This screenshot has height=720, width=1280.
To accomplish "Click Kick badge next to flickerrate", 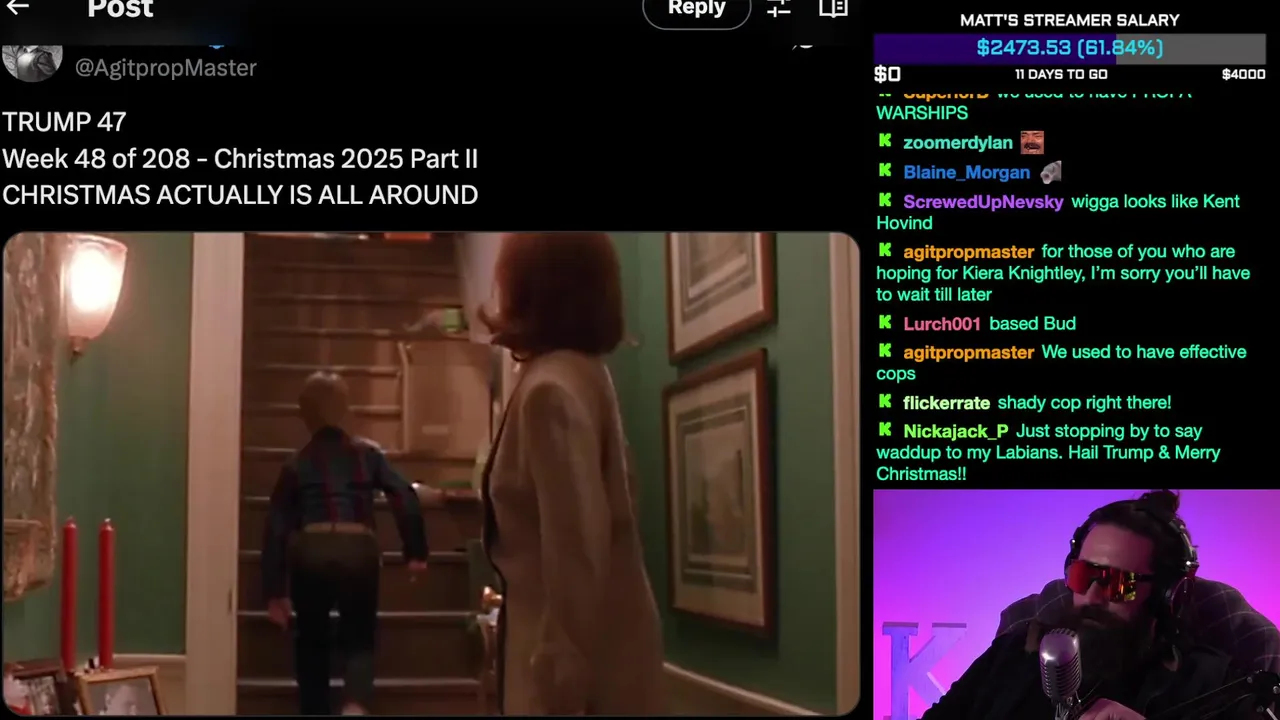I will click(885, 401).
